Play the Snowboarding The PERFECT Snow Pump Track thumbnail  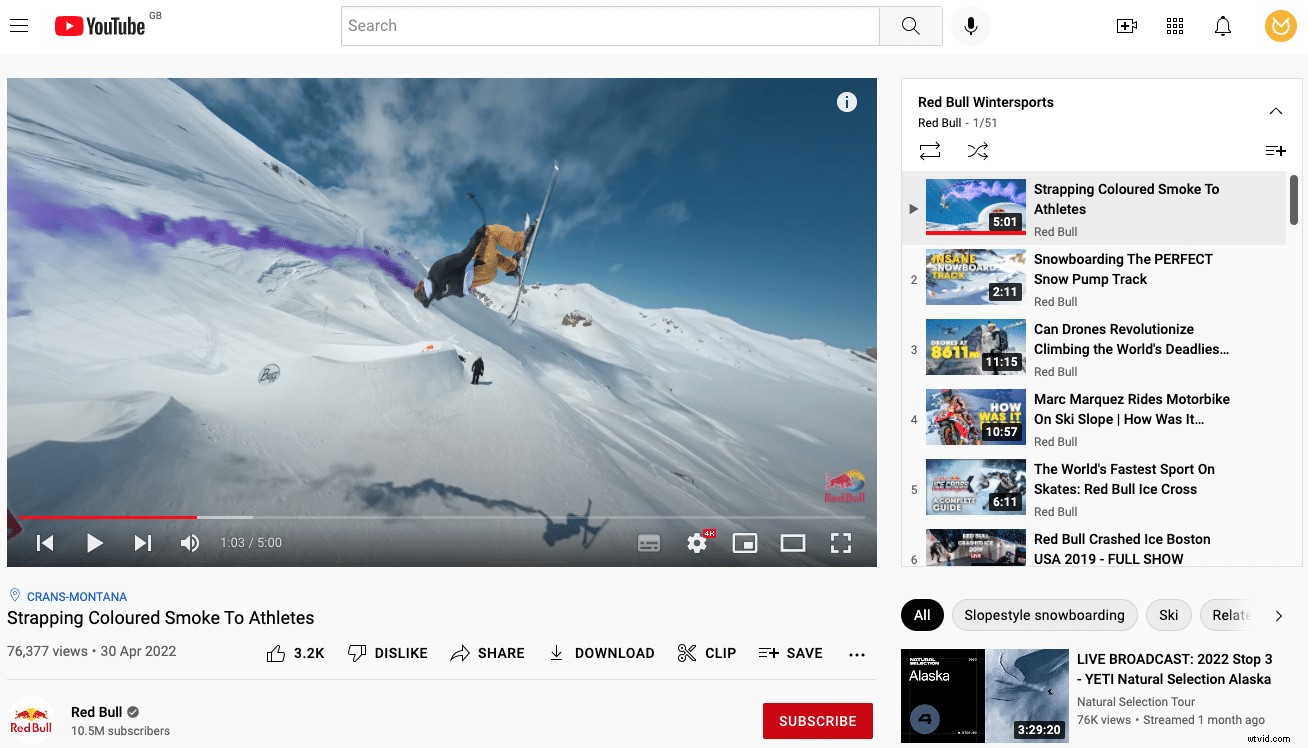pyautogui.click(x=975, y=277)
